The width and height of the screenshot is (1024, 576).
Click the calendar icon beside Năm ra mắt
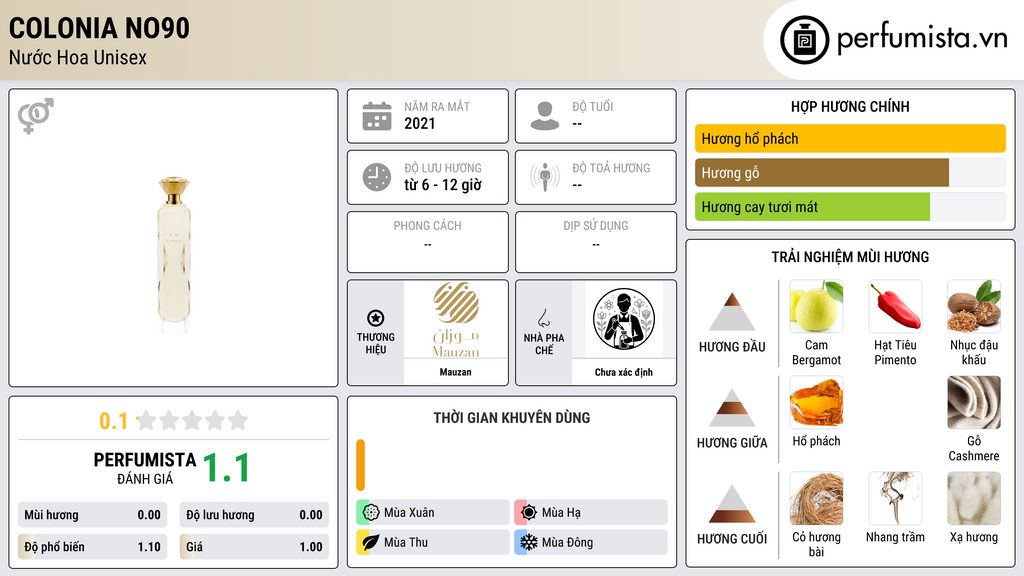pos(377,116)
